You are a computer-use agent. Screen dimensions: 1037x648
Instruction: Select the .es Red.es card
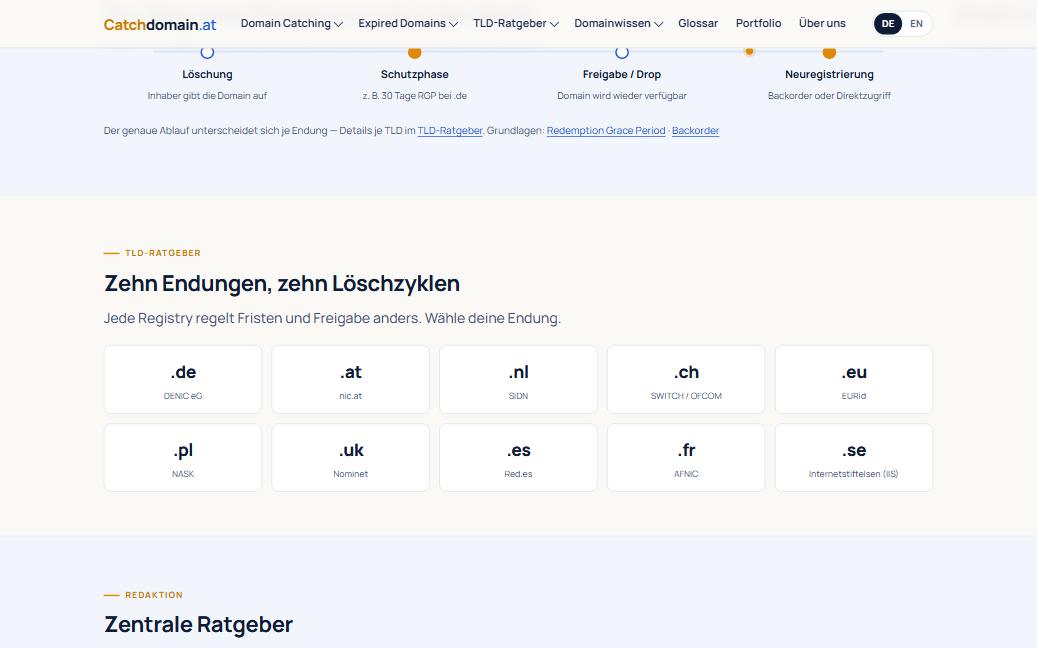[518, 458]
